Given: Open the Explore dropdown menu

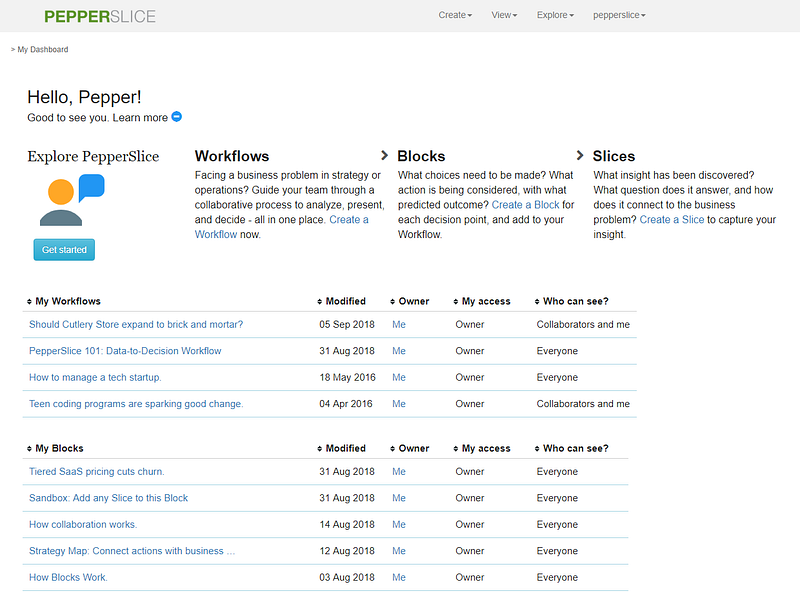Looking at the screenshot, I should 555,15.
